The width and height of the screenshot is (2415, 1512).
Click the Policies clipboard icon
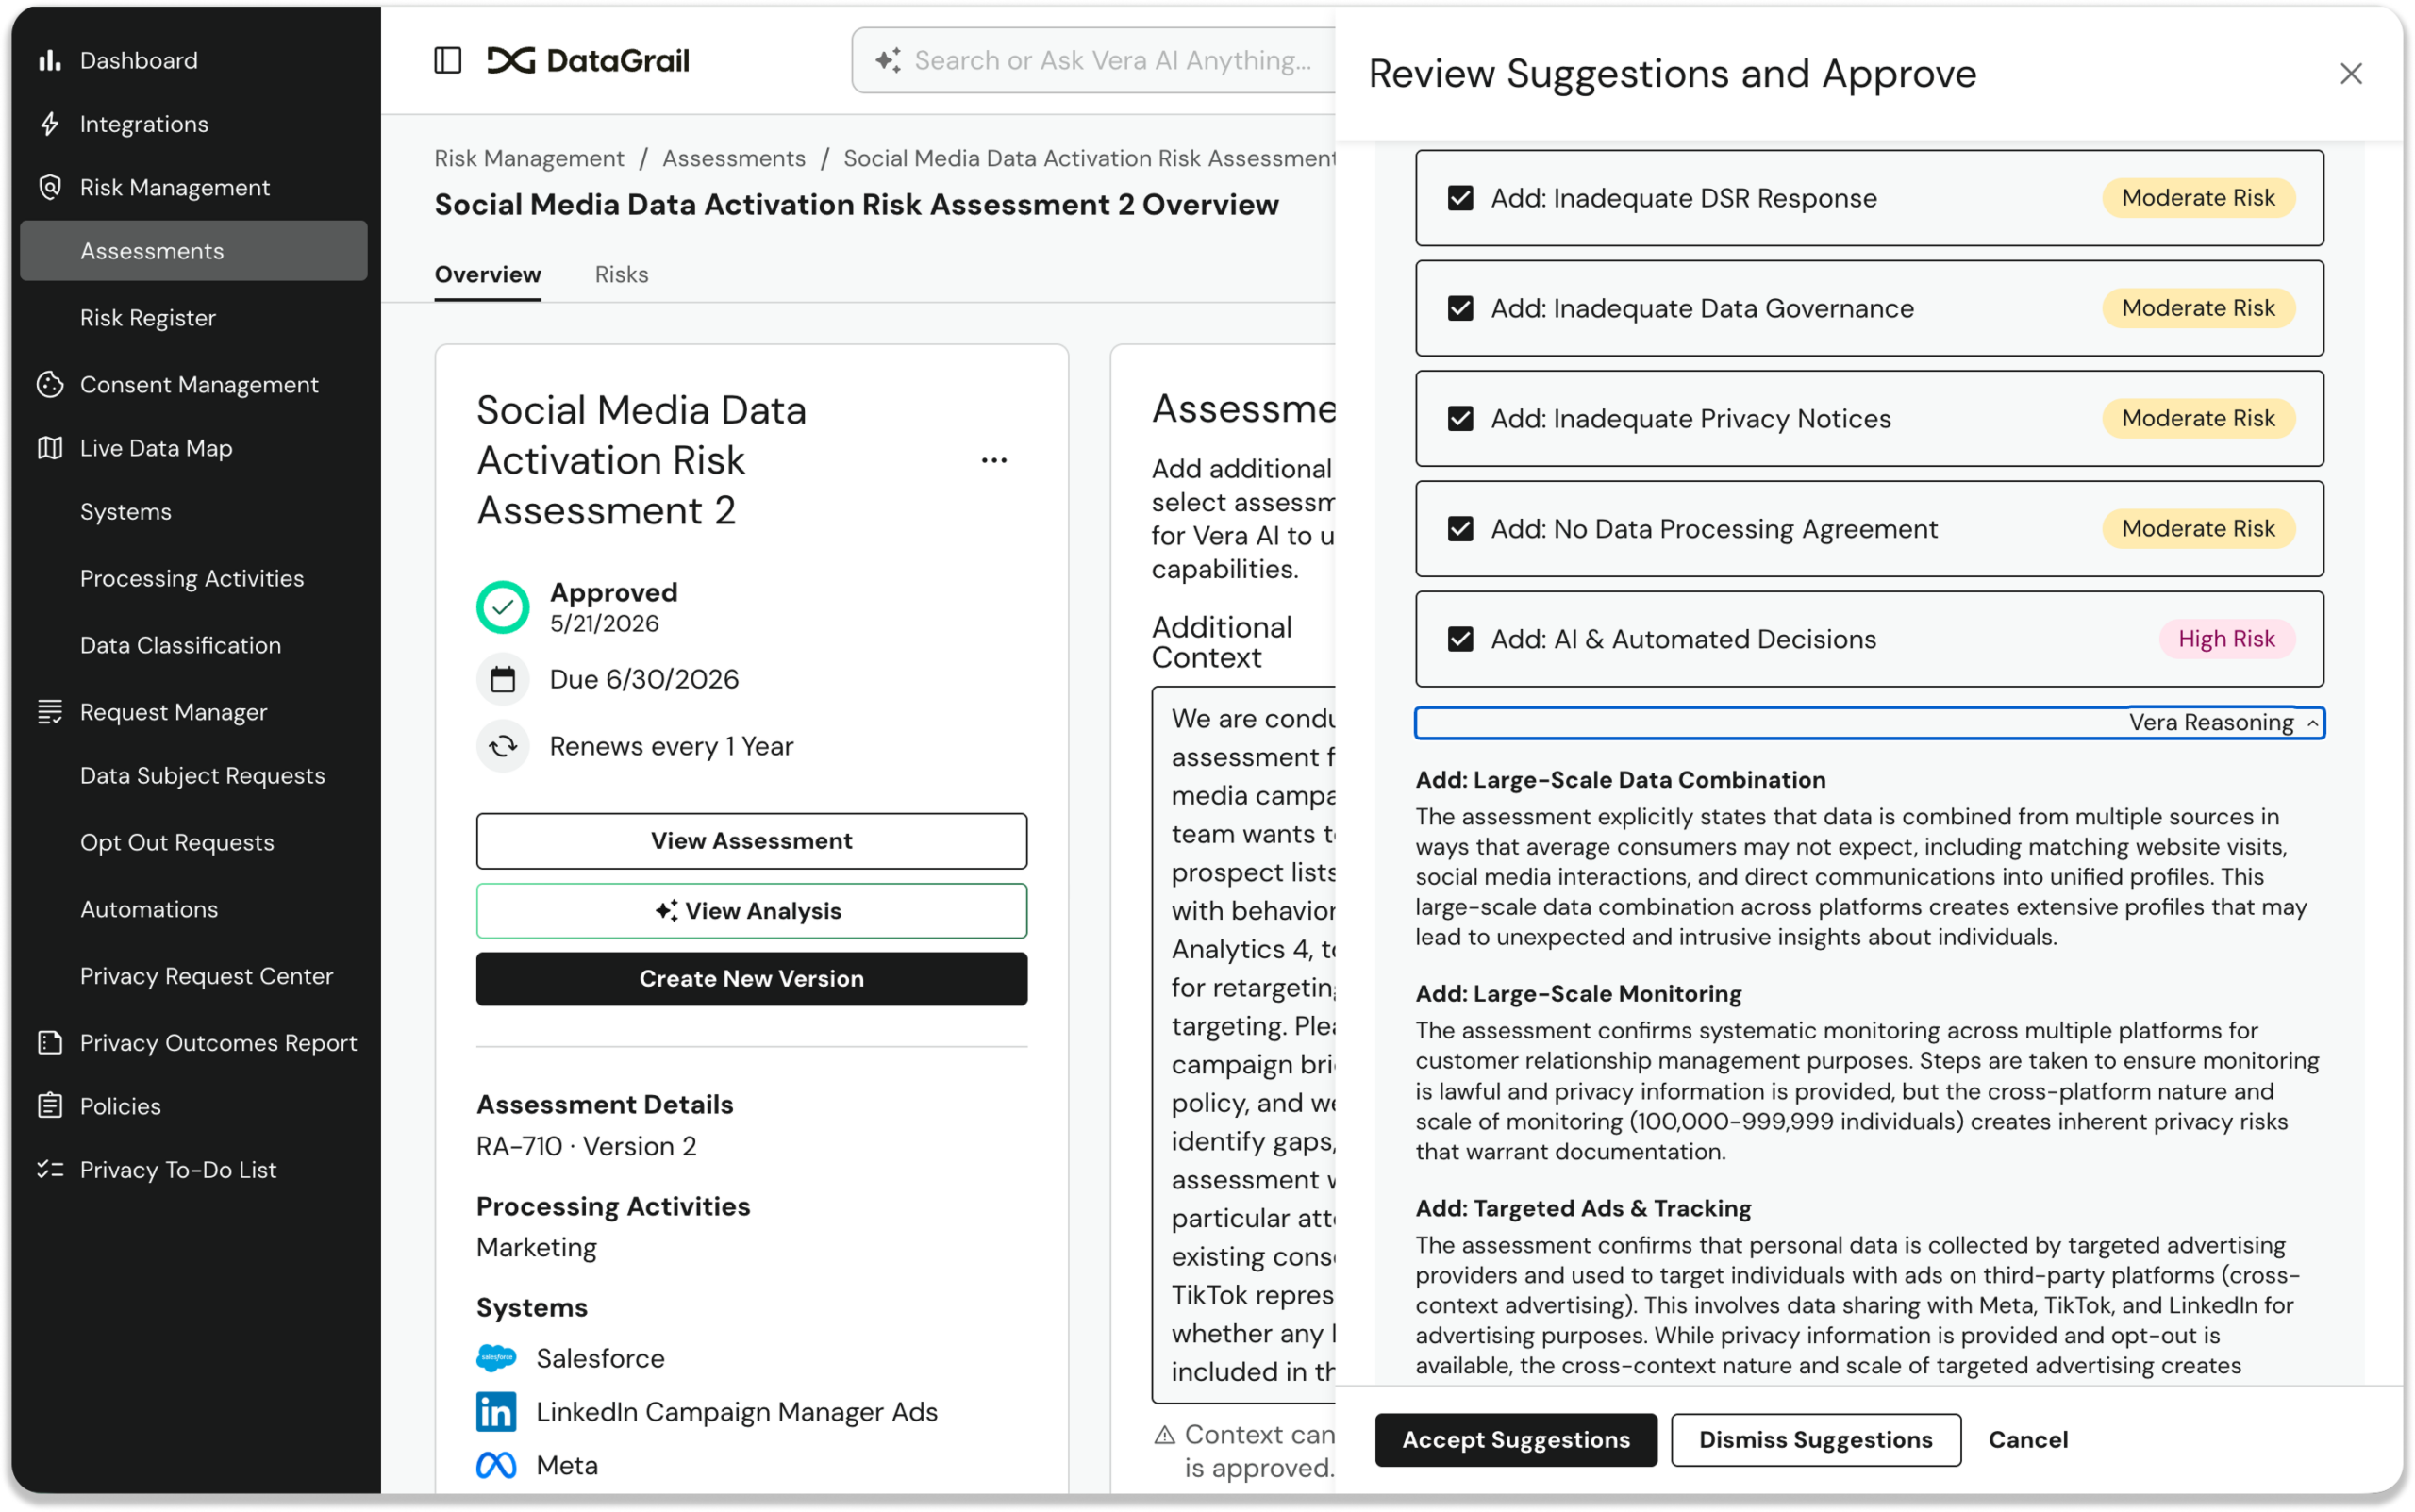point(49,1106)
